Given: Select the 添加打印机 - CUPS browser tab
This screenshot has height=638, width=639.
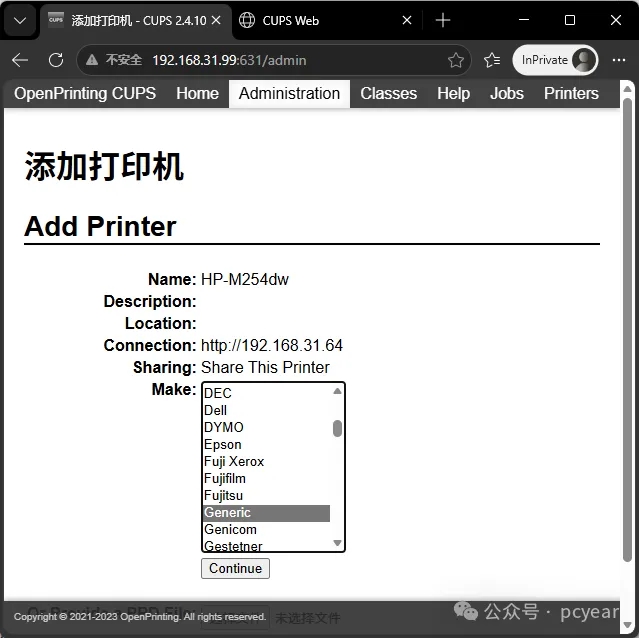Looking at the screenshot, I should (136, 21).
